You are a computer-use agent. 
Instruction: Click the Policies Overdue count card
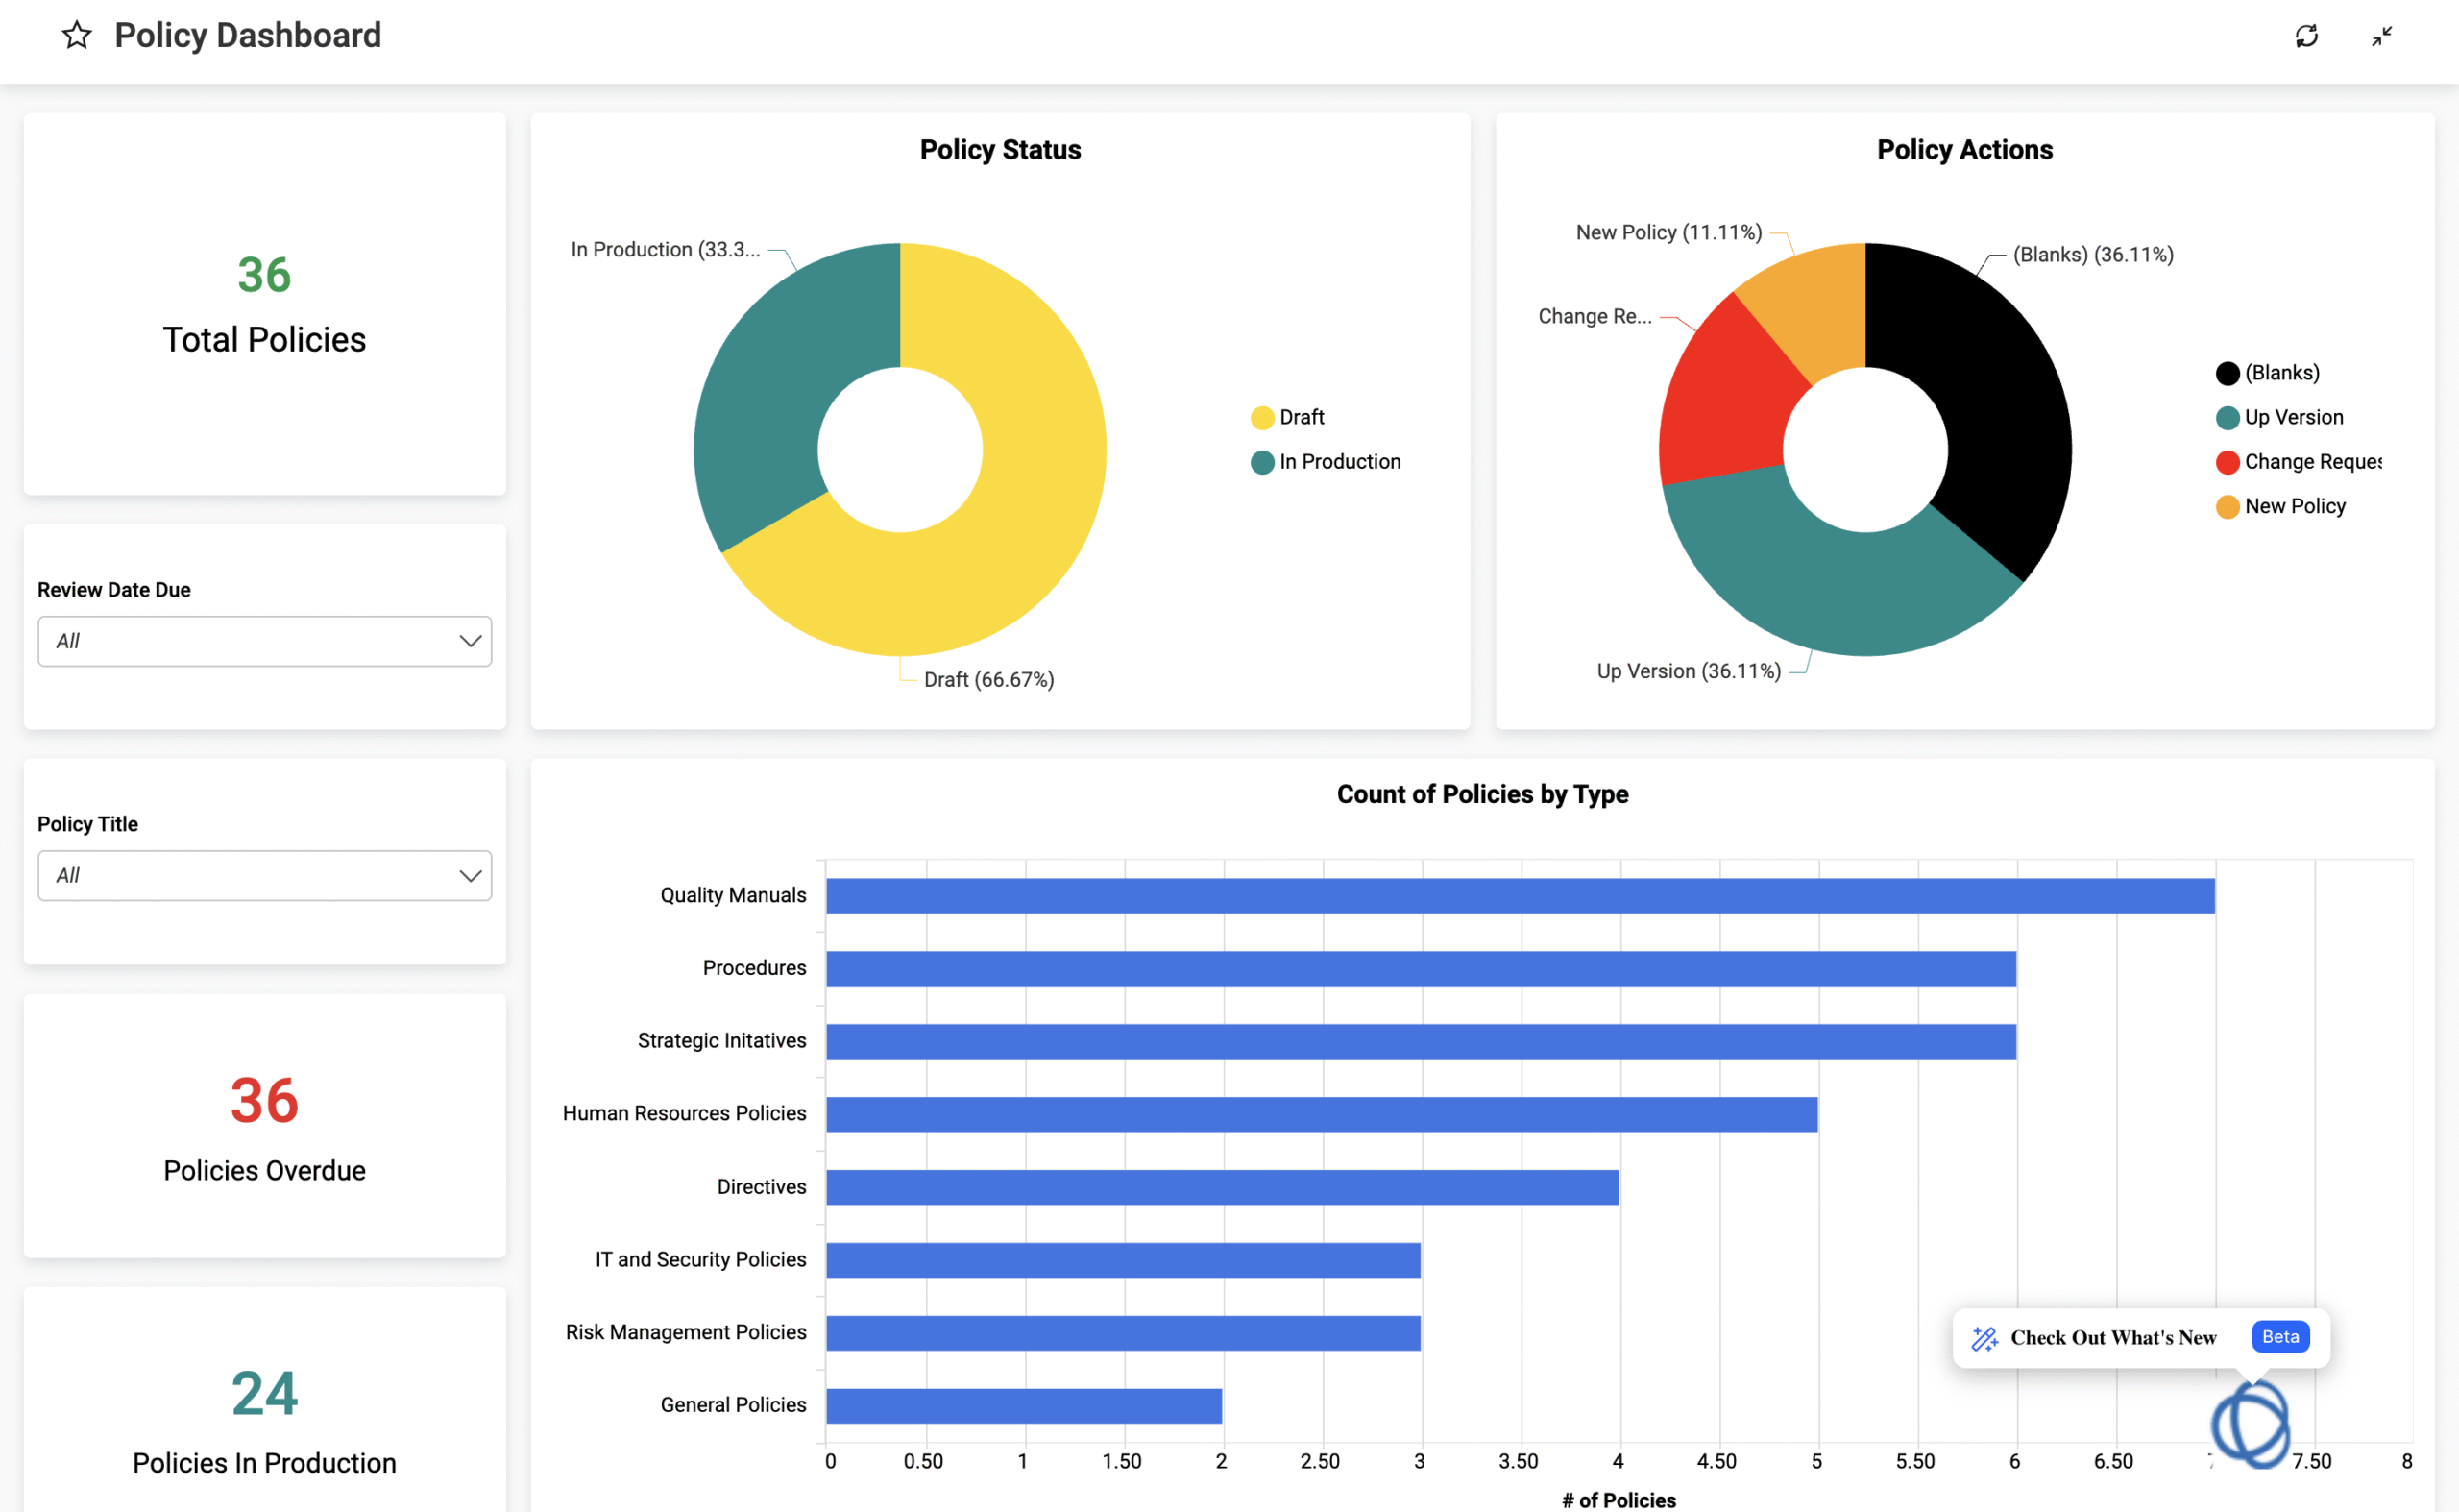click(264, 1126)
